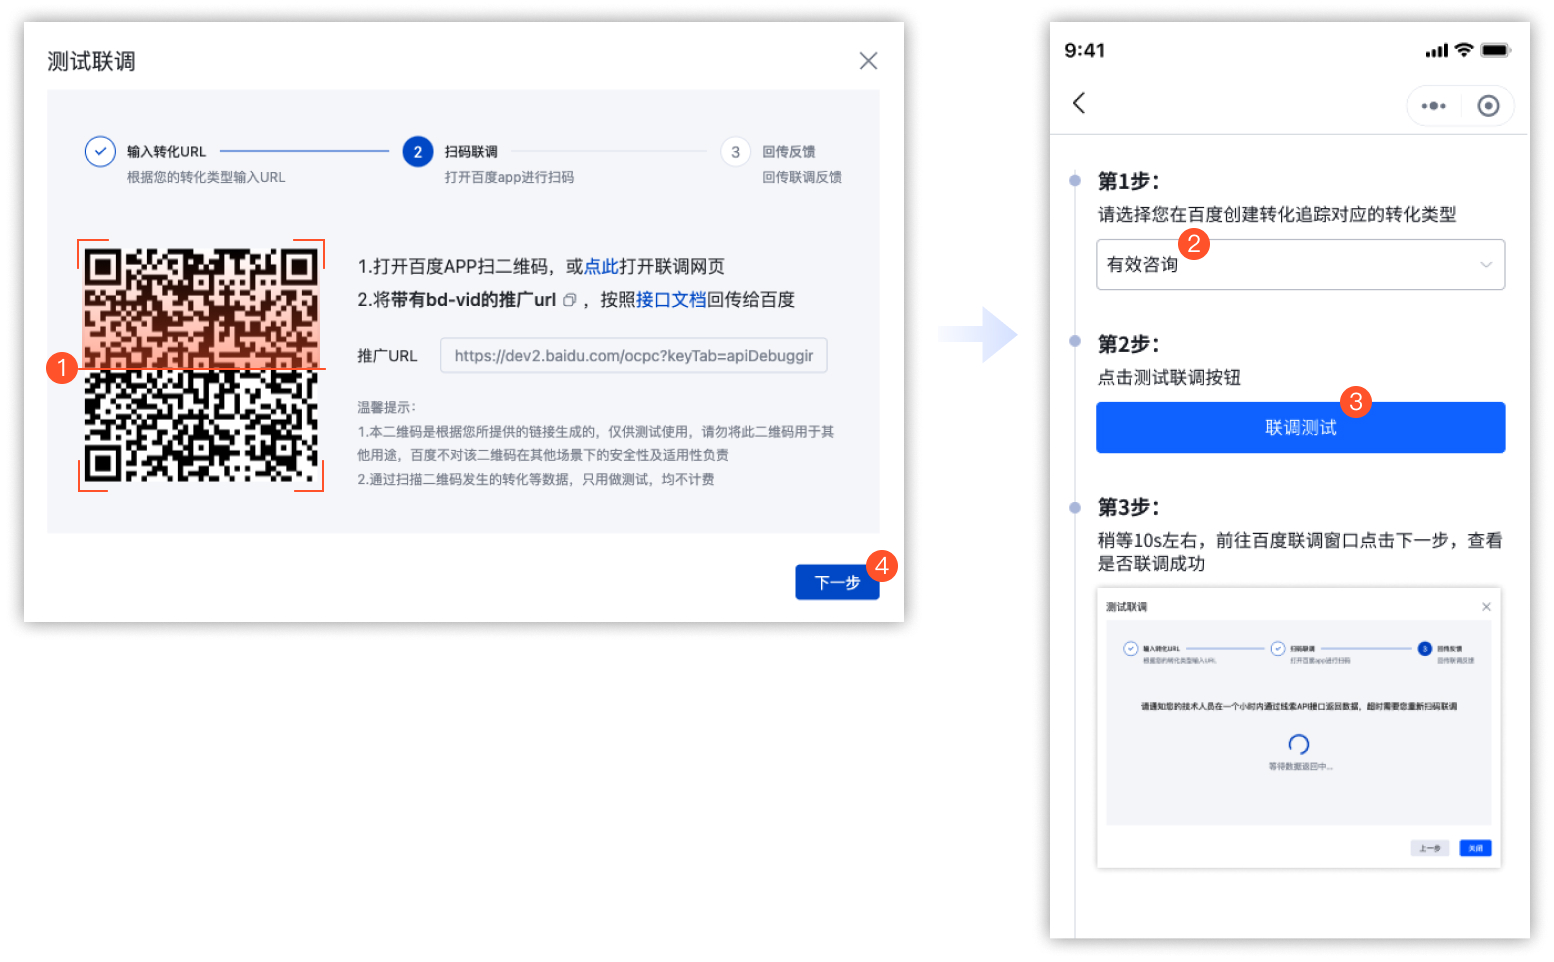
Task: Click the 回传反馈 step label
Action: click(789, 152)
